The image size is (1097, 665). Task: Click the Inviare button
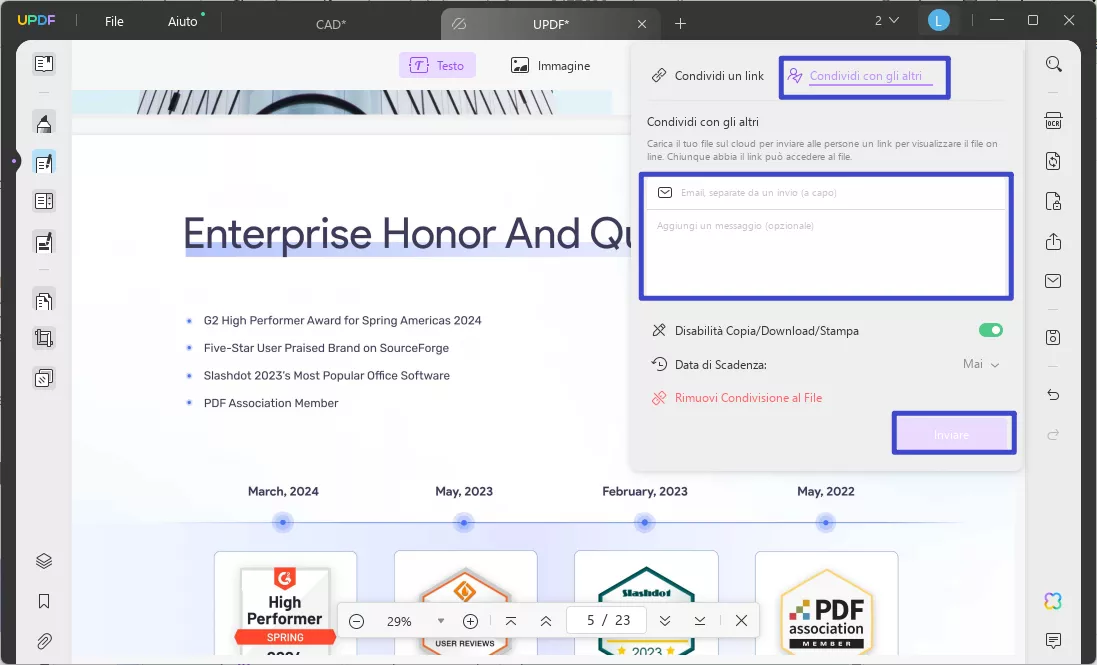pos(951,435)
